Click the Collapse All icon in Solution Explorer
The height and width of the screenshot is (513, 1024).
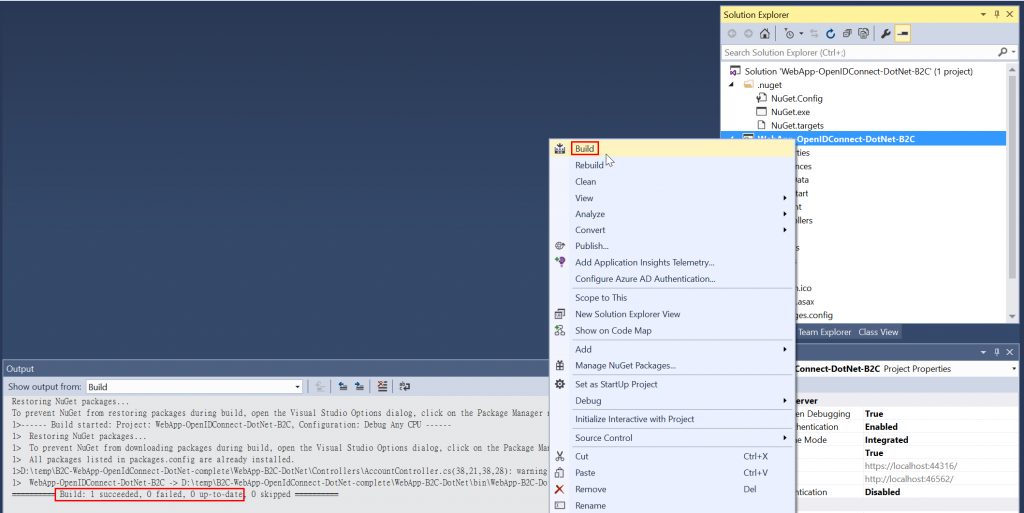click(x=847, y=33)
